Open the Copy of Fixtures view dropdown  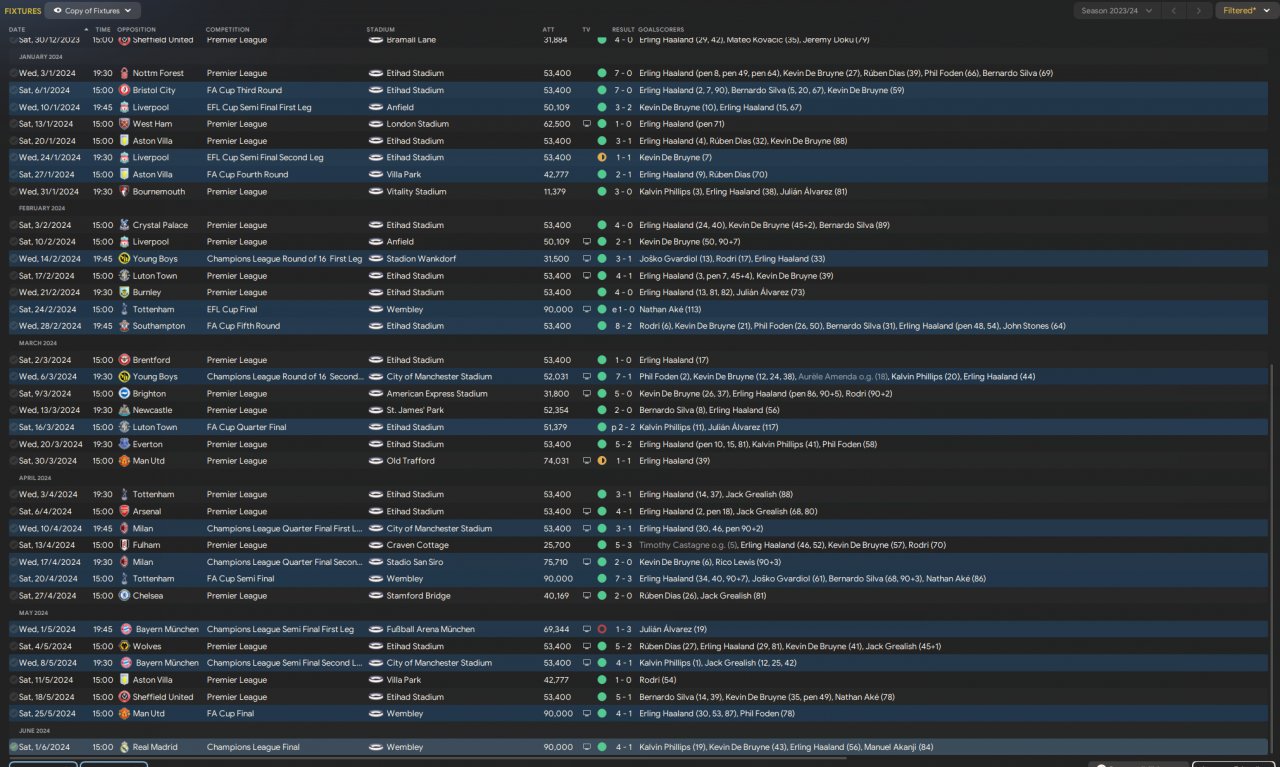pyautogui.click(x=92, y=11)
